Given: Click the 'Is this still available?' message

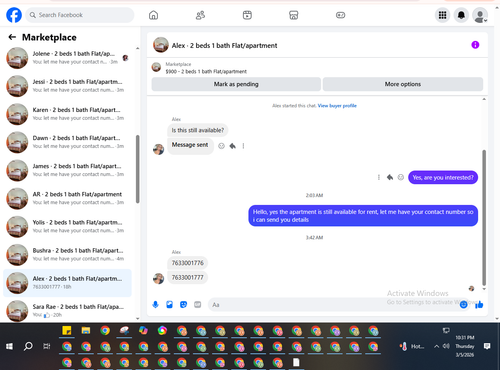Looking at the screenshot, I should pyautogui.click(x=198, y=130).
